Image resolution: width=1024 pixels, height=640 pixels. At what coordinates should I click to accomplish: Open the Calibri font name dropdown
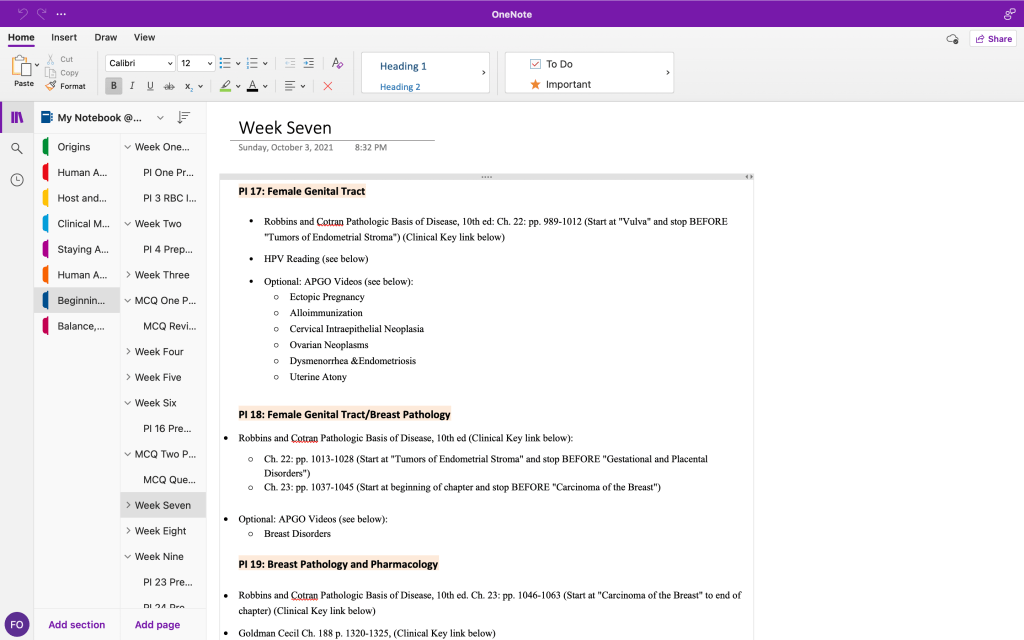pos(140,63)
